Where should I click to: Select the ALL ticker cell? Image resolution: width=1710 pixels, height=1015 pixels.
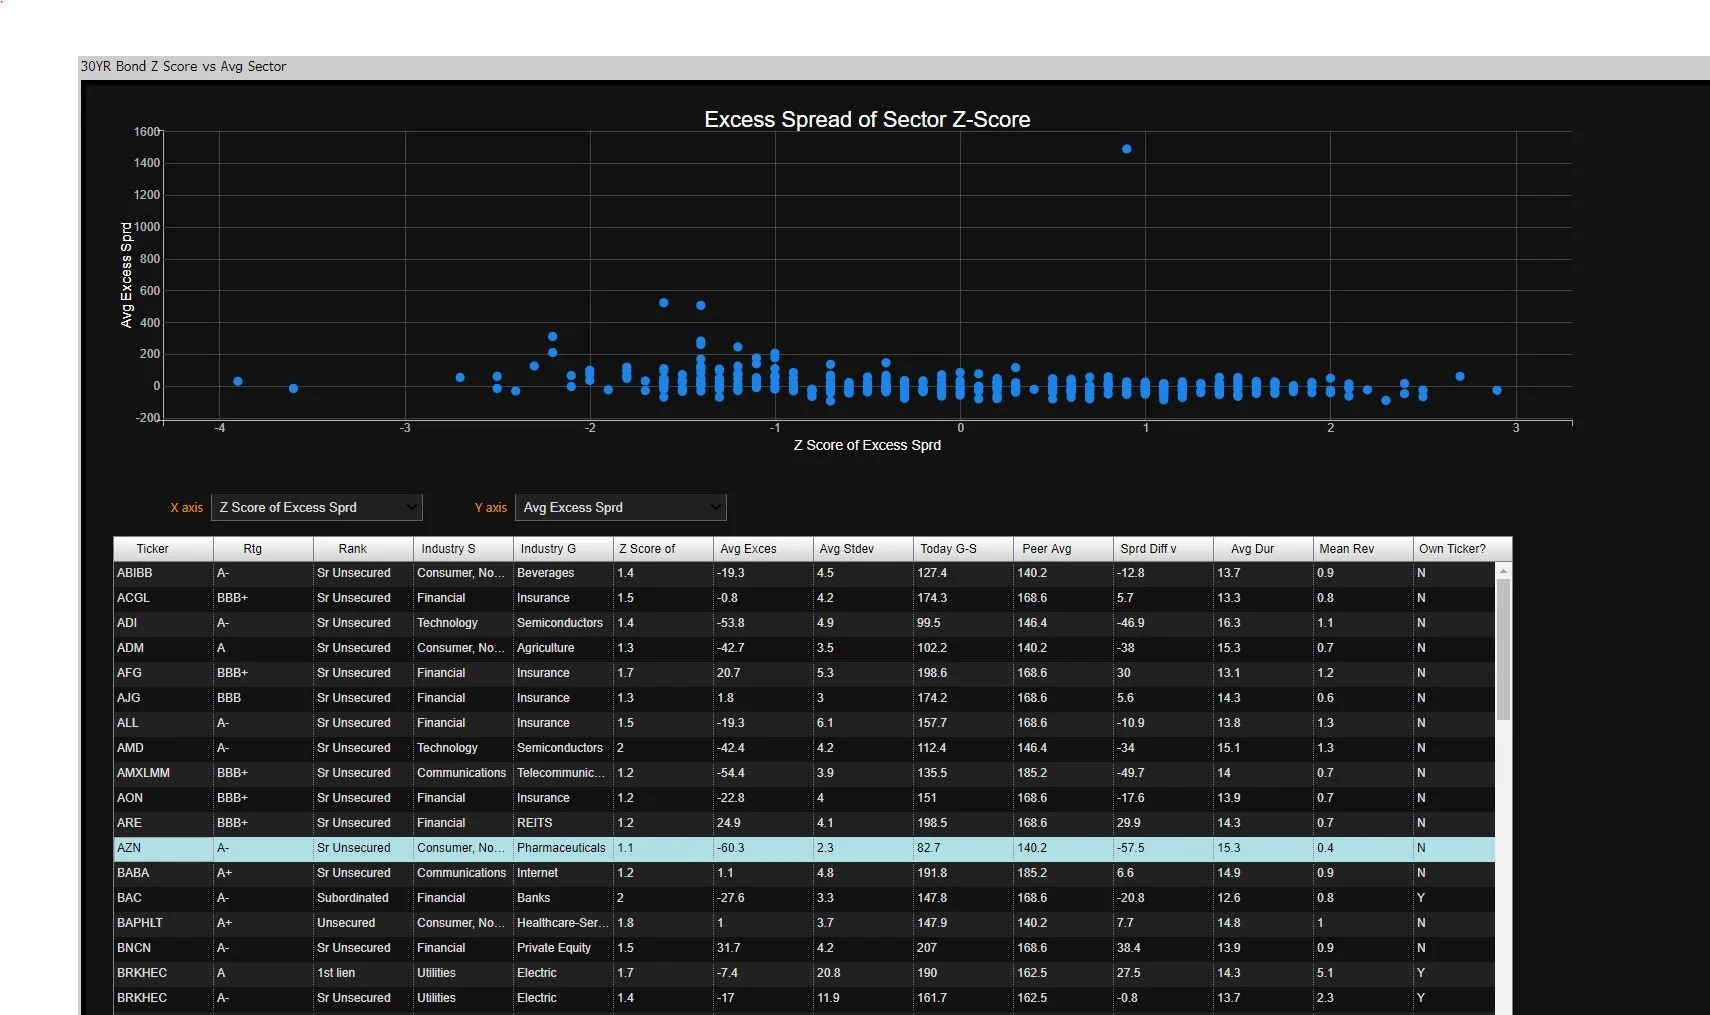coord(163,723)
